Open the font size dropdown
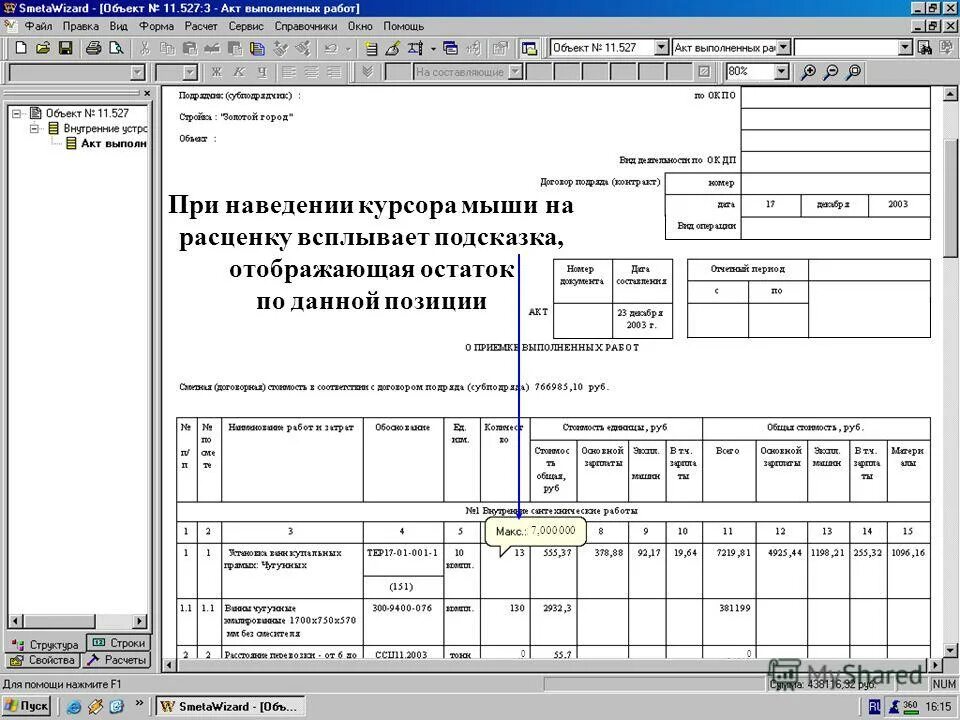The image size is (960, 720). click(x=190, y=72)
